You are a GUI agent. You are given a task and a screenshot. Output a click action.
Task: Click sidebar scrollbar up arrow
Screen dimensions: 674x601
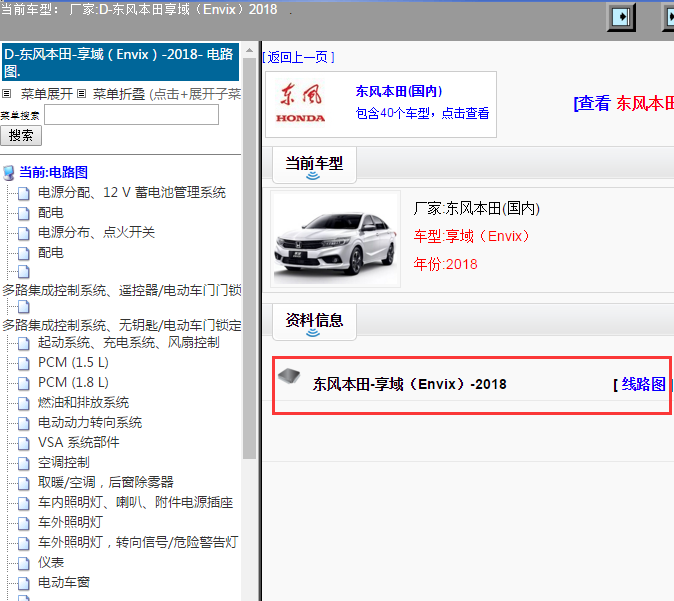pos(249,50)
